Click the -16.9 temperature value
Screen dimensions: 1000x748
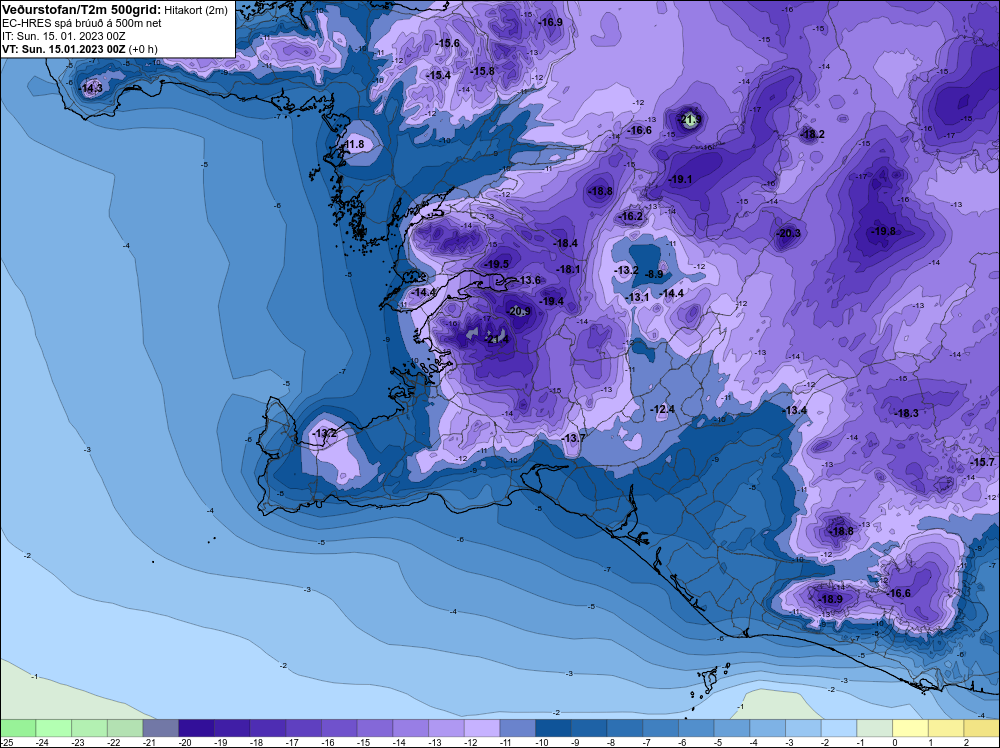point(550,22)
